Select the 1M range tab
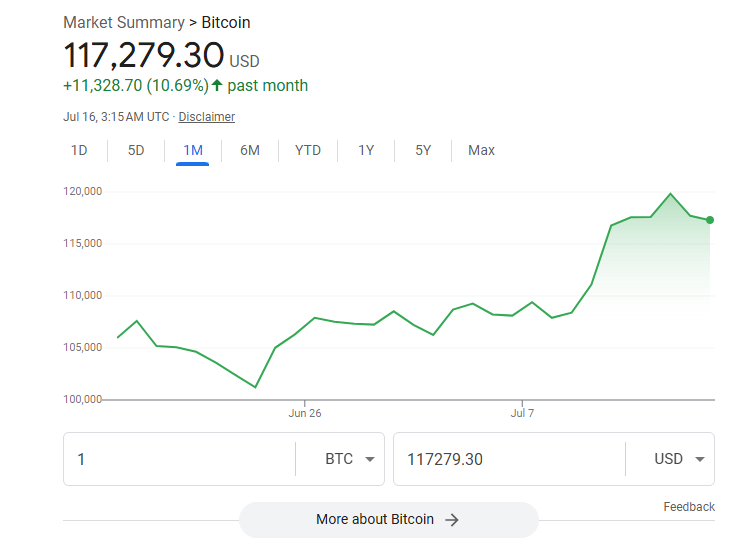Viewport: 750px width, 549px height. coord(193,151)
